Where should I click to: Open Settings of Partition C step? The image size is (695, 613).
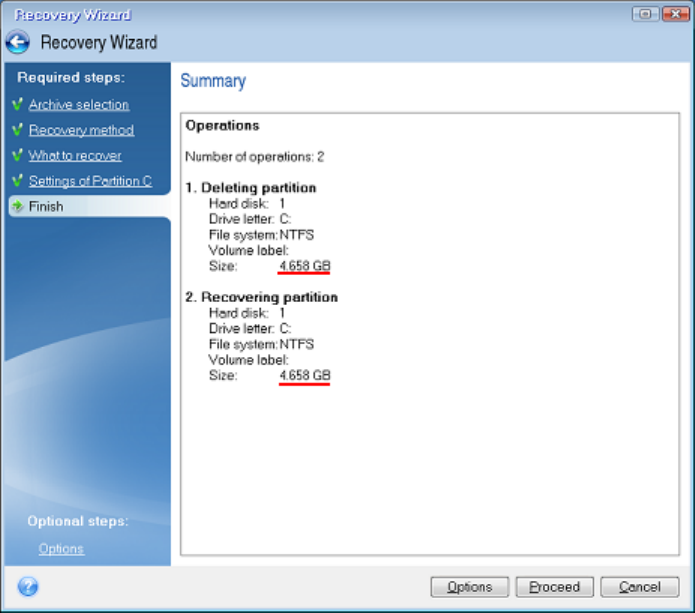pyautogui.click(x=90, y=181)
